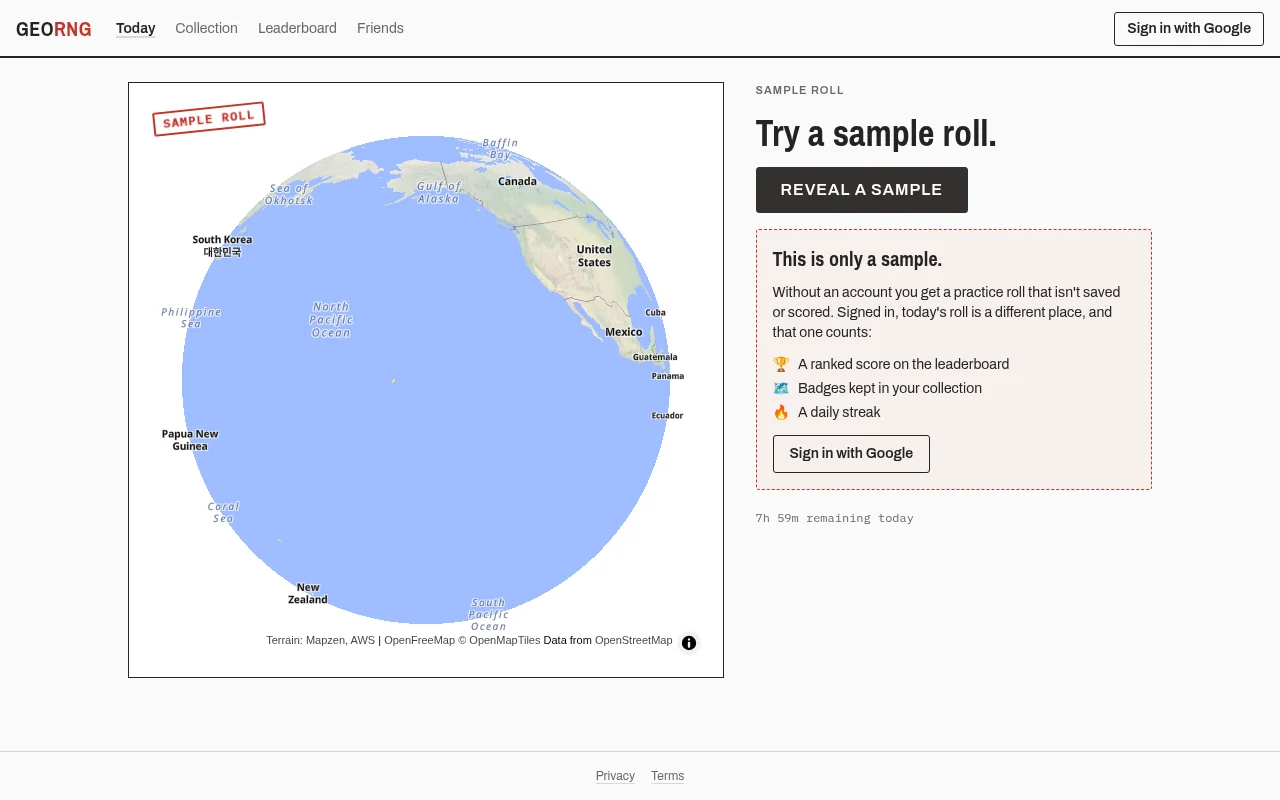Click the trophy icon for ranked score
Screen dimensions: 1280x800
(781, 364)
